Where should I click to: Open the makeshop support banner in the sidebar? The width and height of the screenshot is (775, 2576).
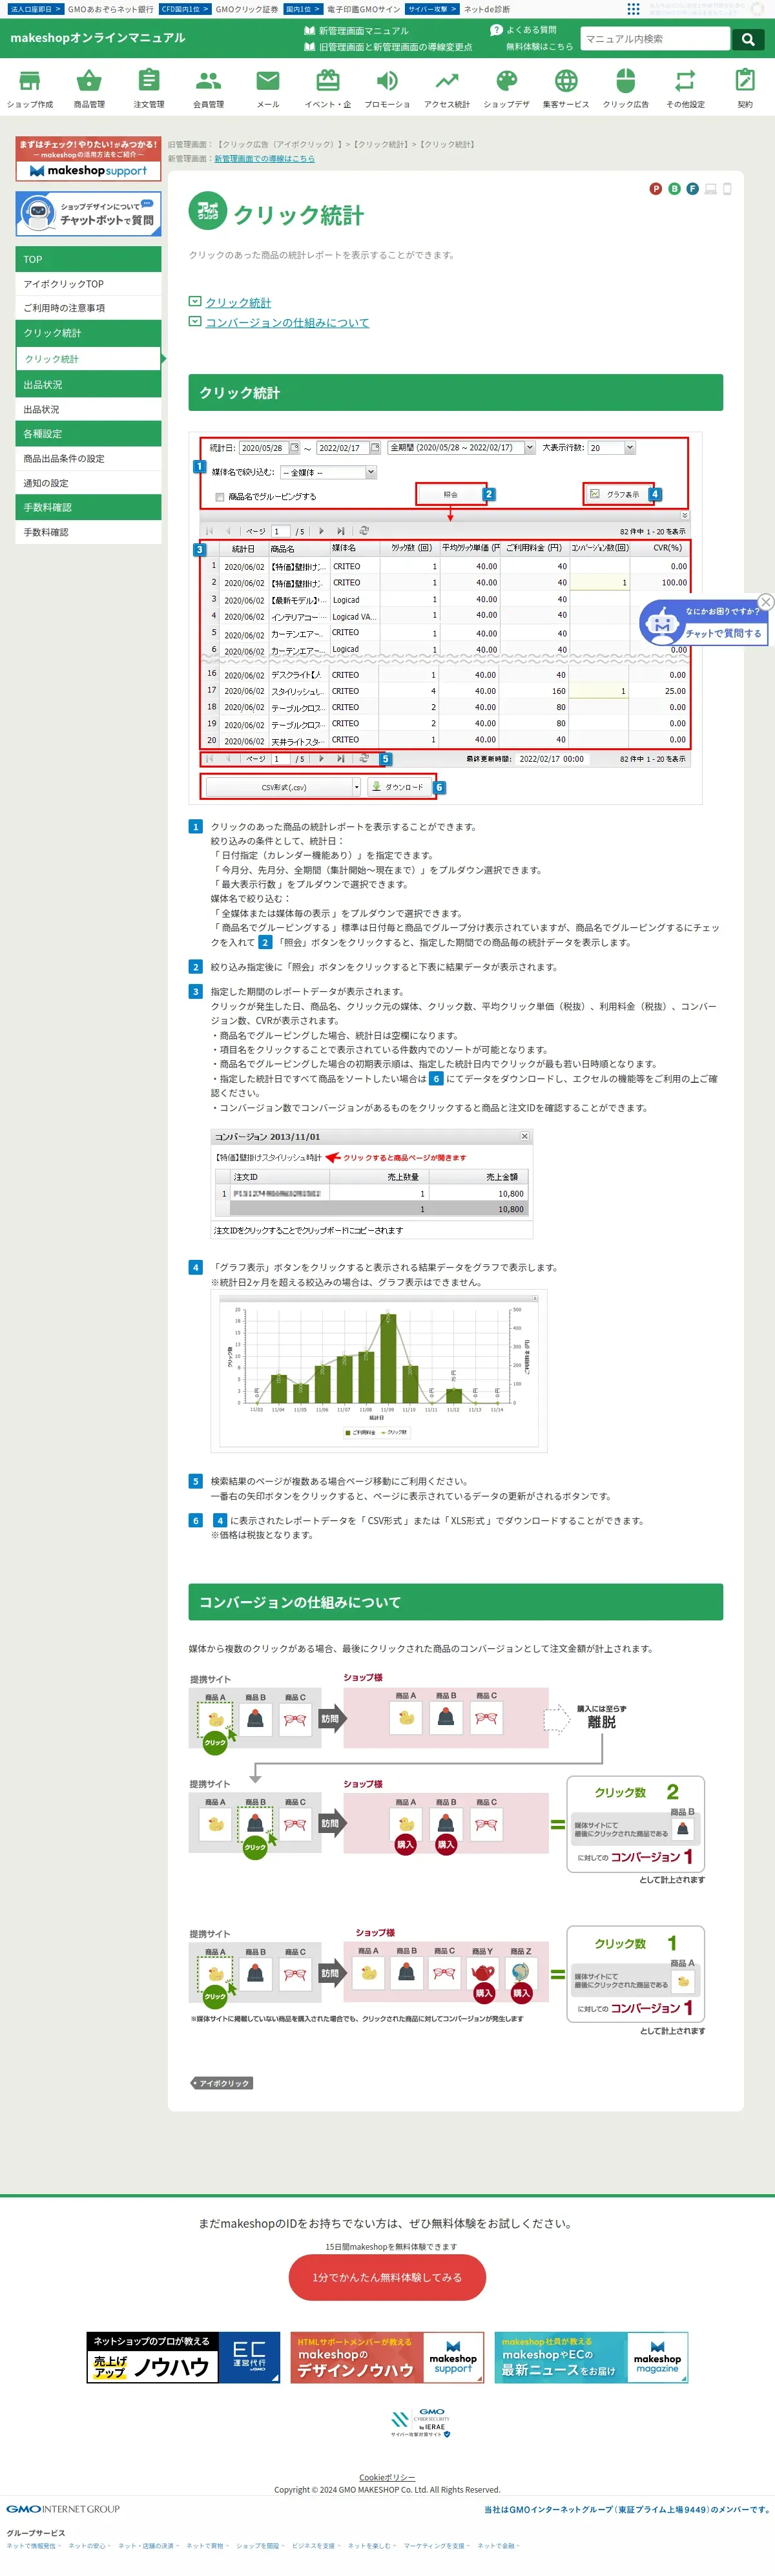pyautogui.click(x=88, y=158)
